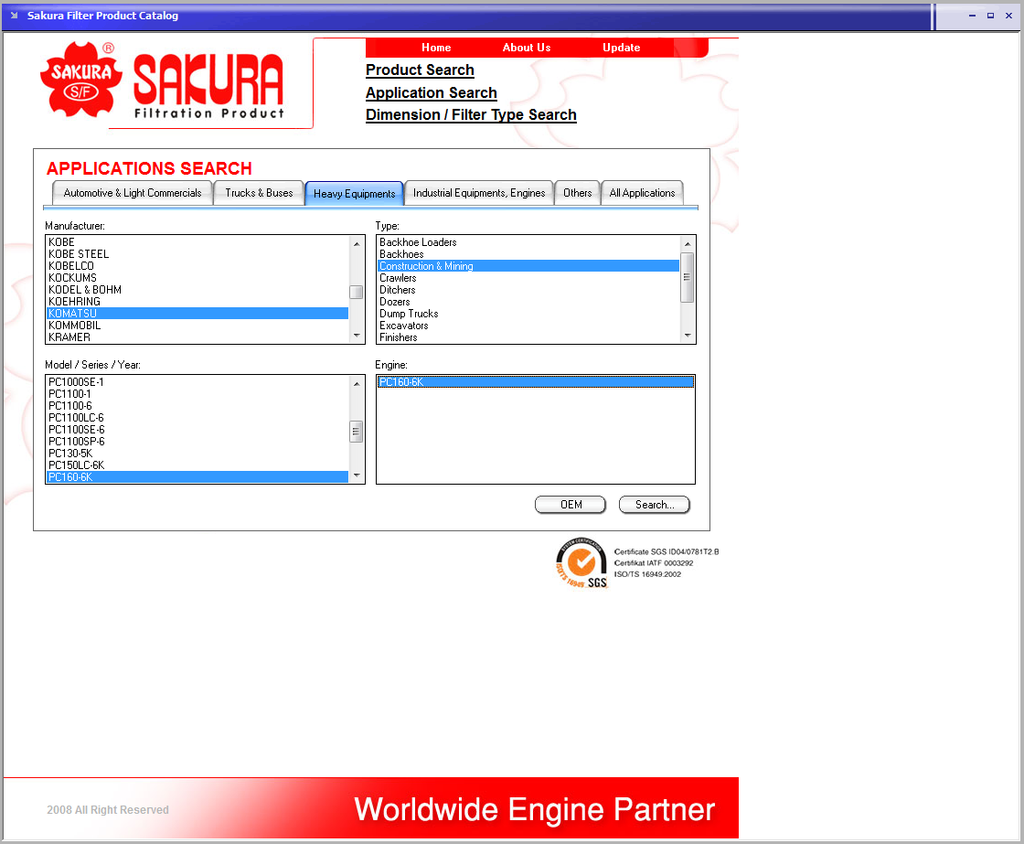Choose model PC1100-1
Image resolution: width=1024 pixels, height=844 pixels.
198,394
